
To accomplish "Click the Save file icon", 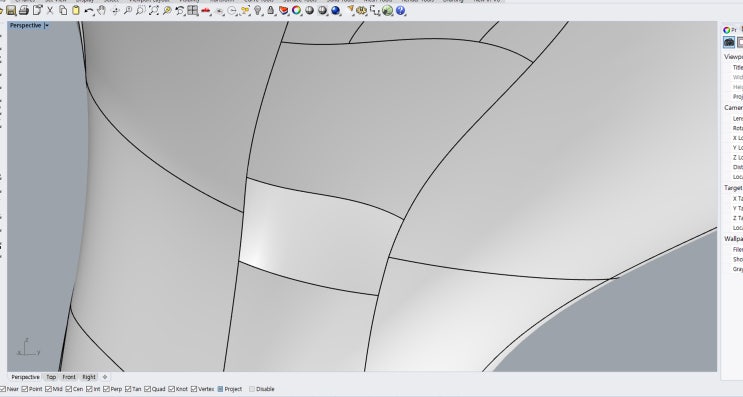I will (11, 10).
